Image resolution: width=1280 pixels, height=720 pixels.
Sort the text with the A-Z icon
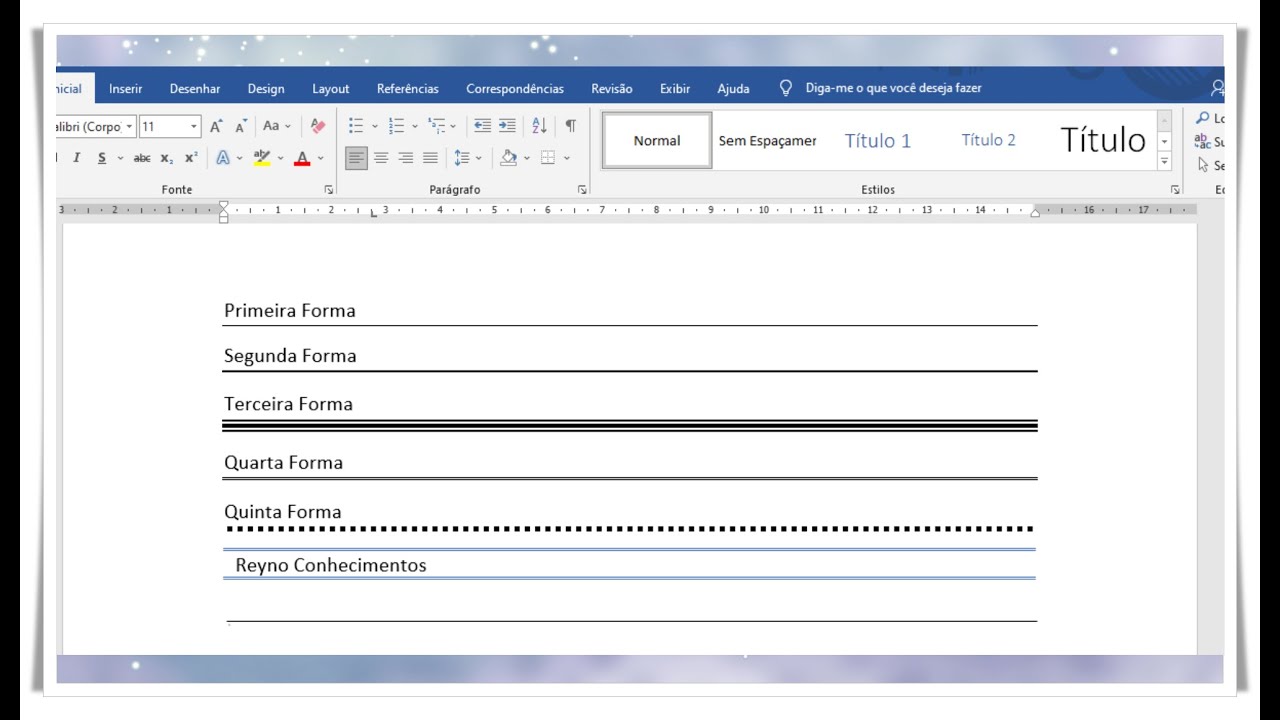click(541, 126)
